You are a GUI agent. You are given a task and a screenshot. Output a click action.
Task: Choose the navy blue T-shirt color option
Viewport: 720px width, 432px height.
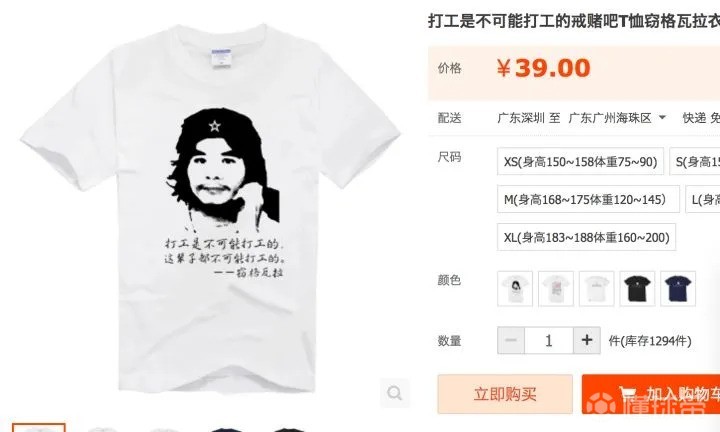point(678,288)
